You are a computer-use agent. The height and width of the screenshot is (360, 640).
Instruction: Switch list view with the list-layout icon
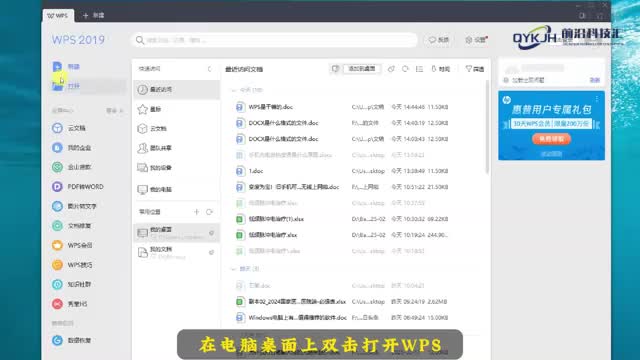point(419,69)
